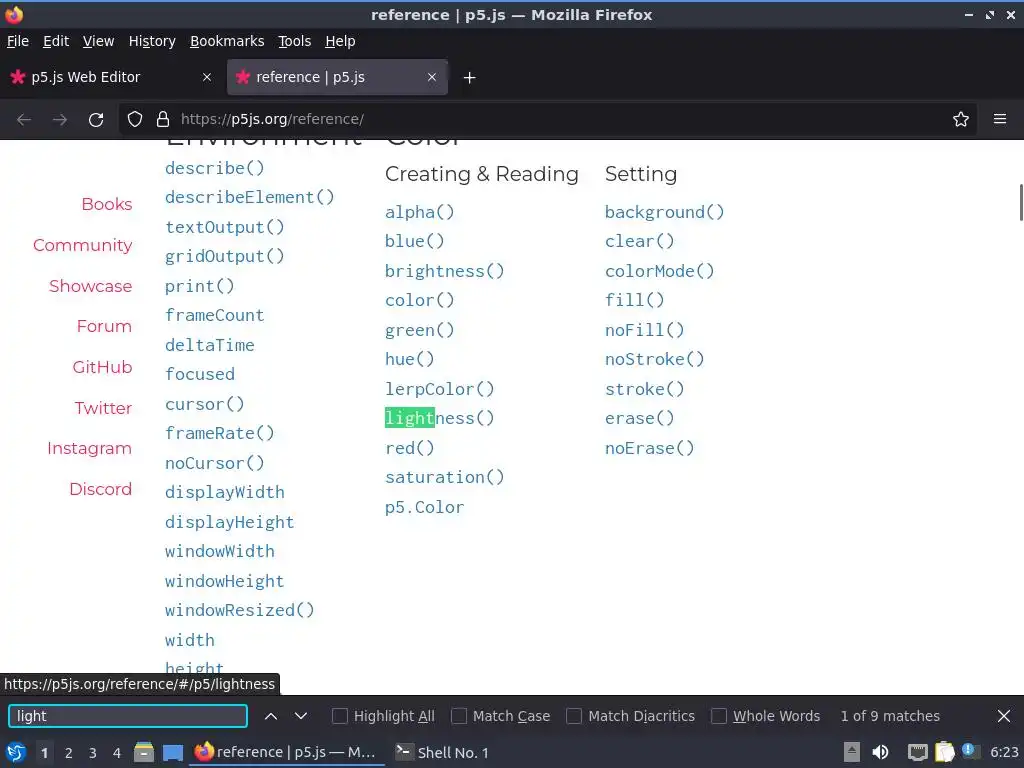Open the Help menu

click(340, 41)
